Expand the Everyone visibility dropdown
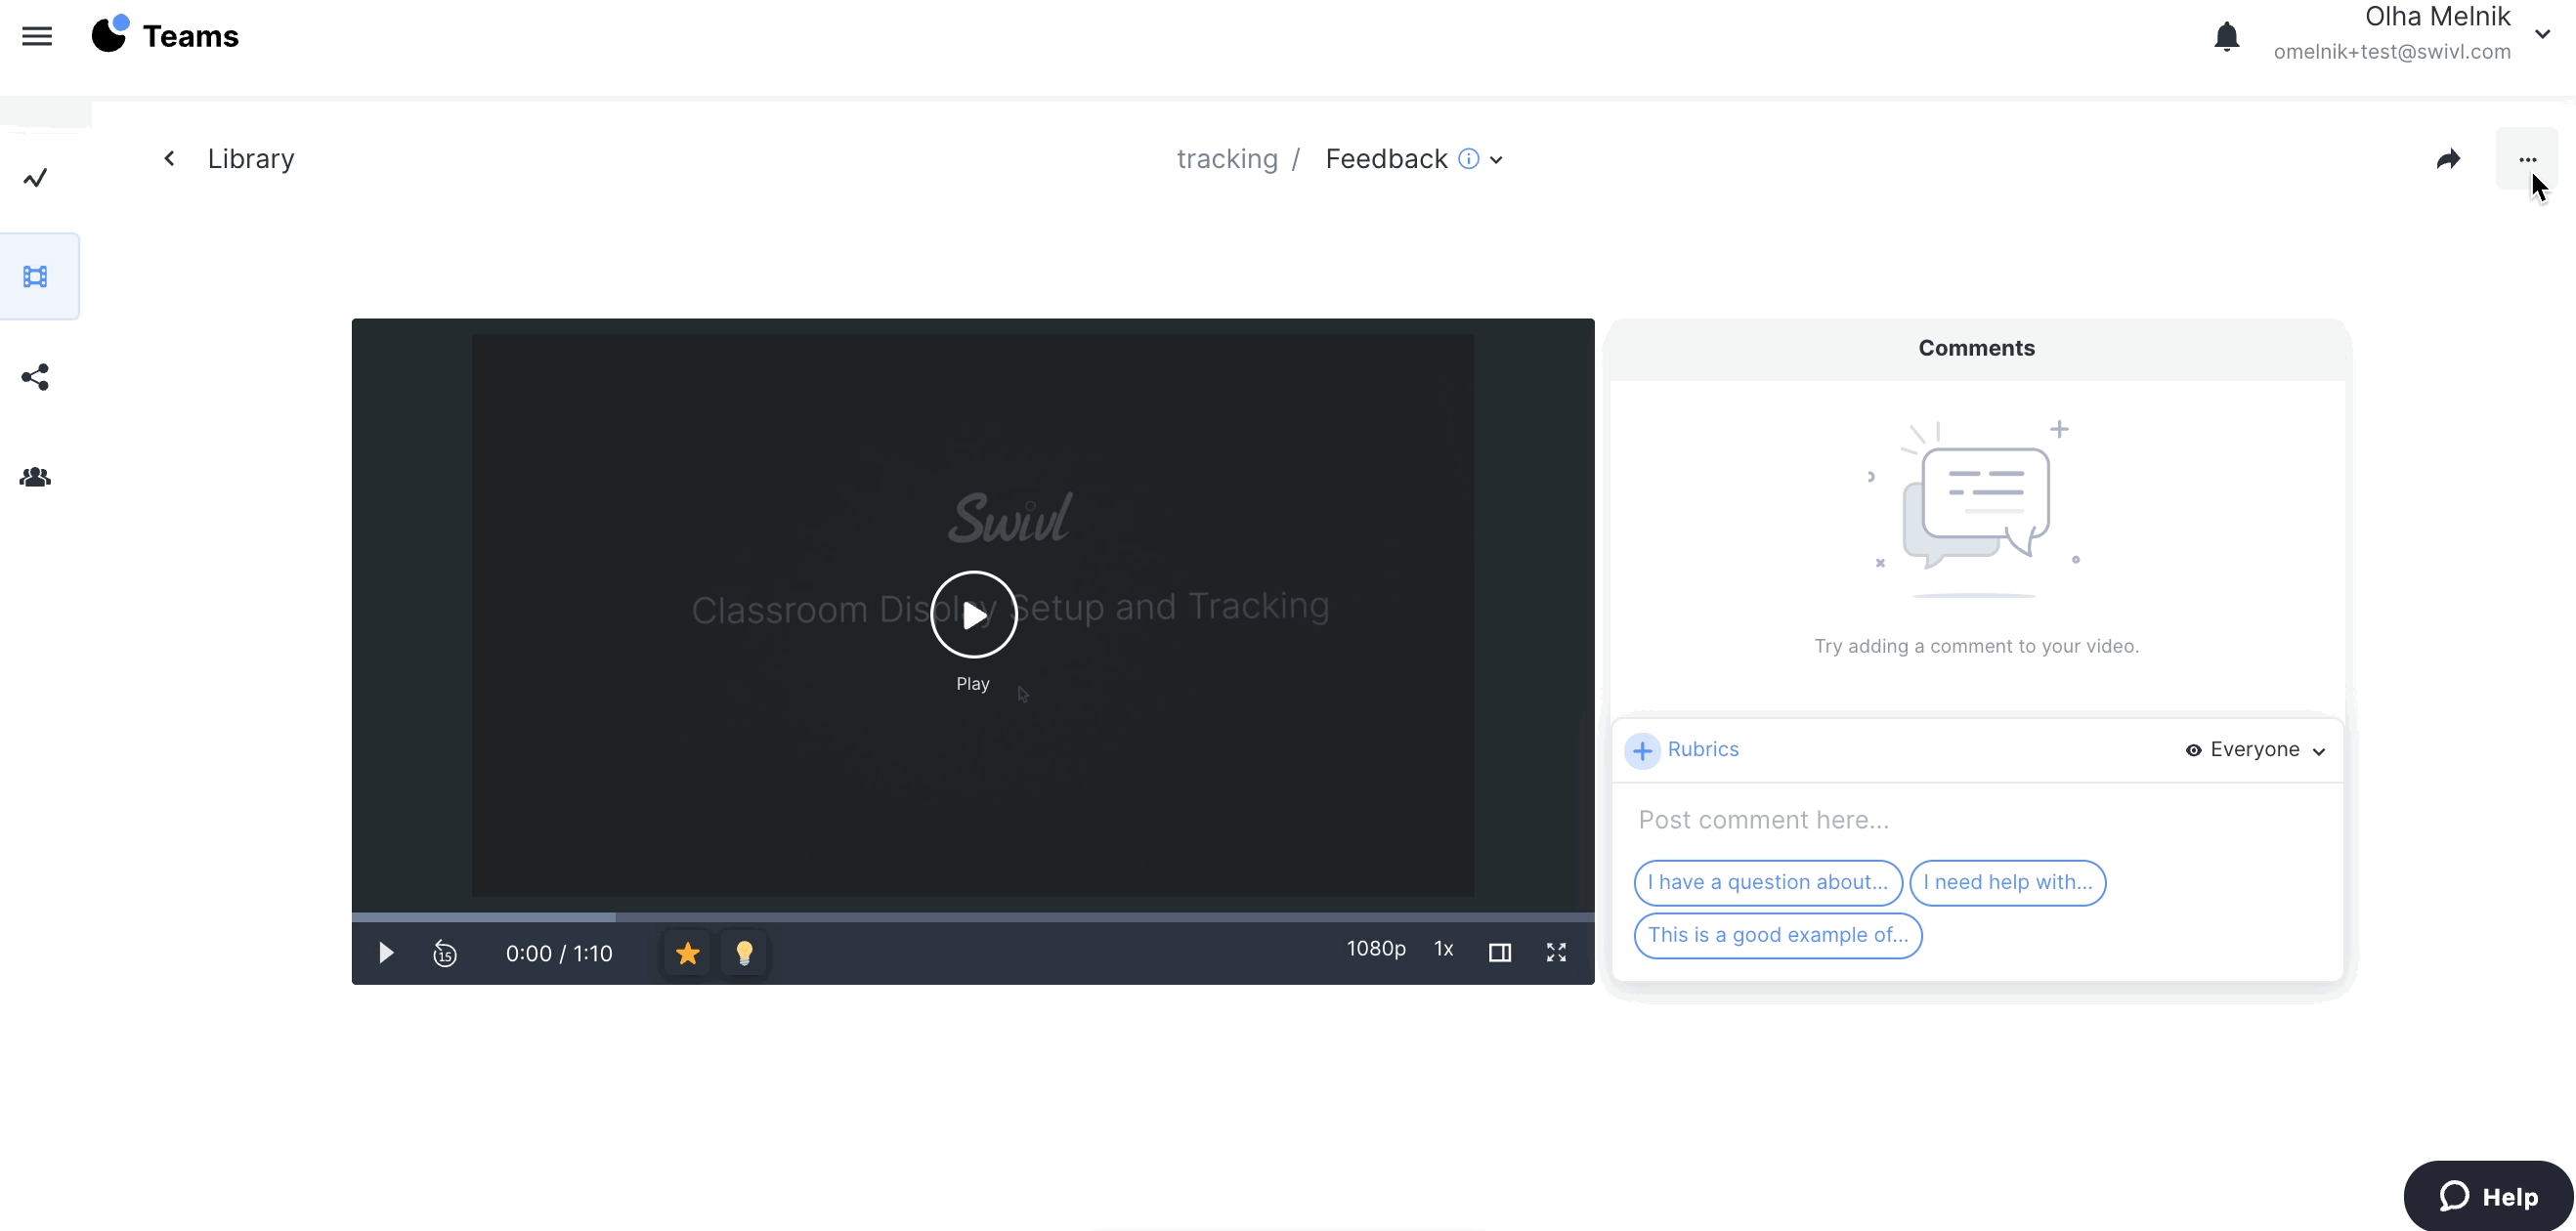The width and height of the screenshot is (2576, 1231). 2256,750
